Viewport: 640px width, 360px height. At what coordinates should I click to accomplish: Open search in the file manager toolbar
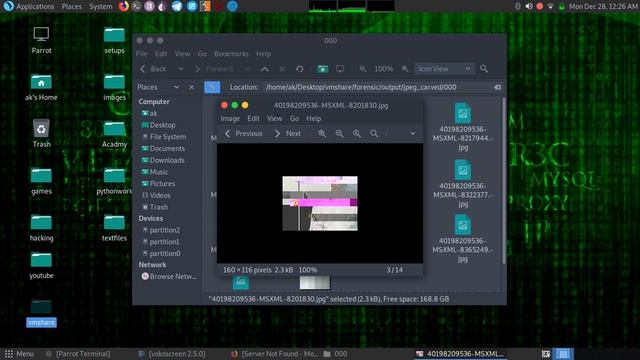(x=484, y=69)
